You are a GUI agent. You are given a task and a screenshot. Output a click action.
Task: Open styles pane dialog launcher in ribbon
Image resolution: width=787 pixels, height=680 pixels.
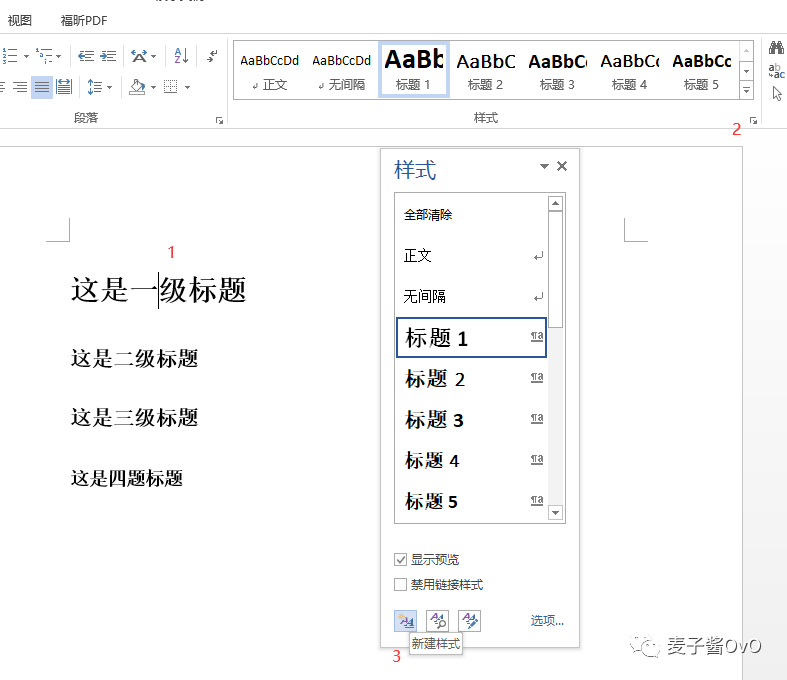click(x=753, y=120)
